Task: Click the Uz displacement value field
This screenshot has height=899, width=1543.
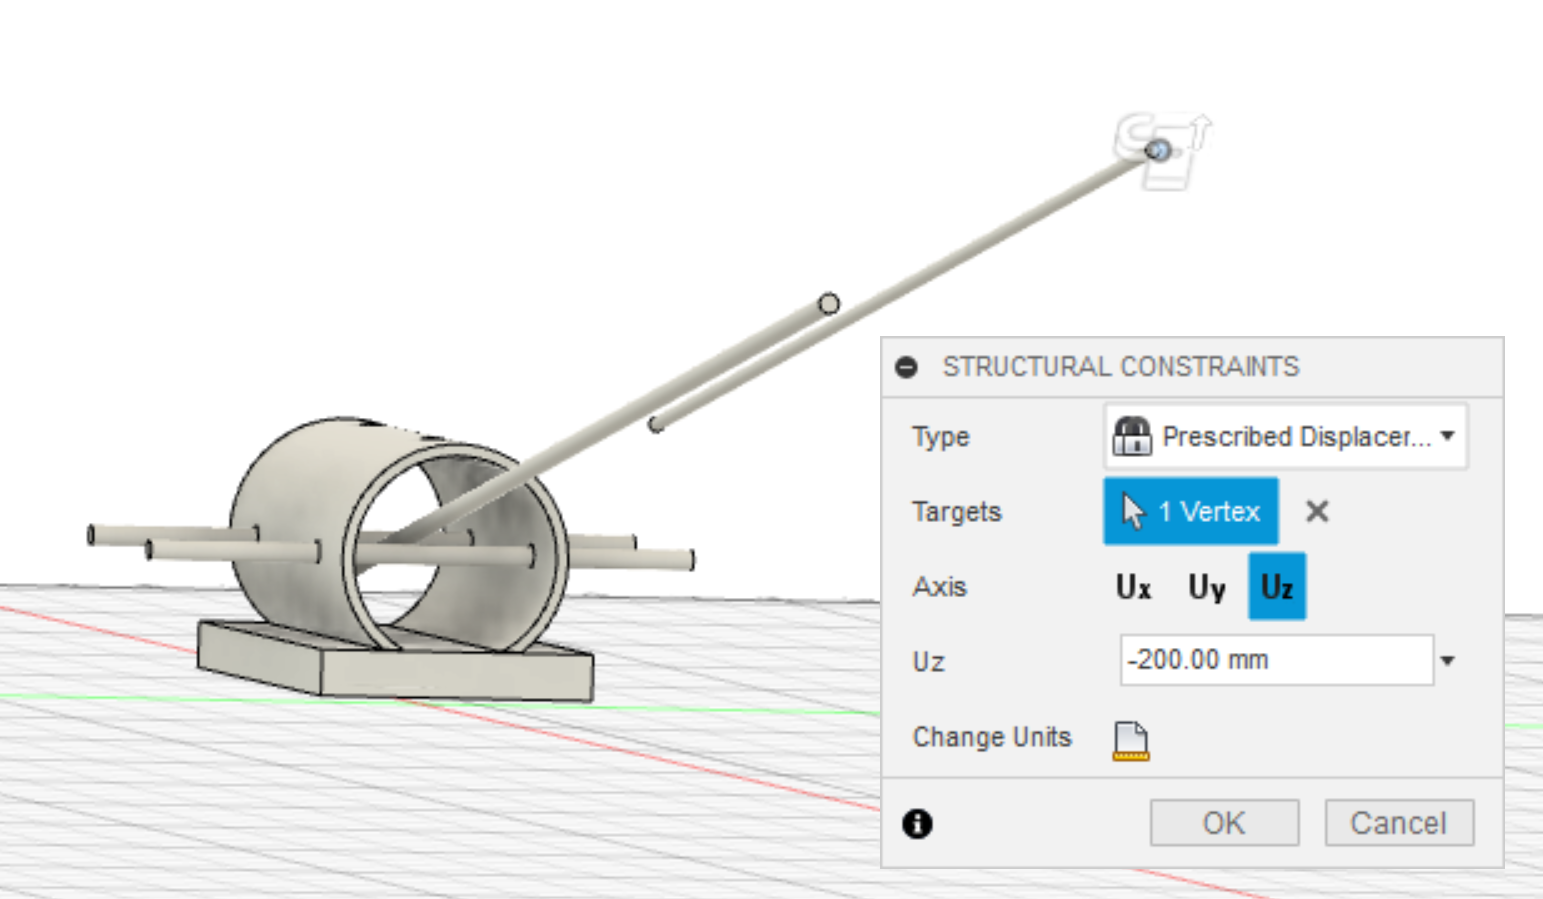Action: click(1276, 660)
